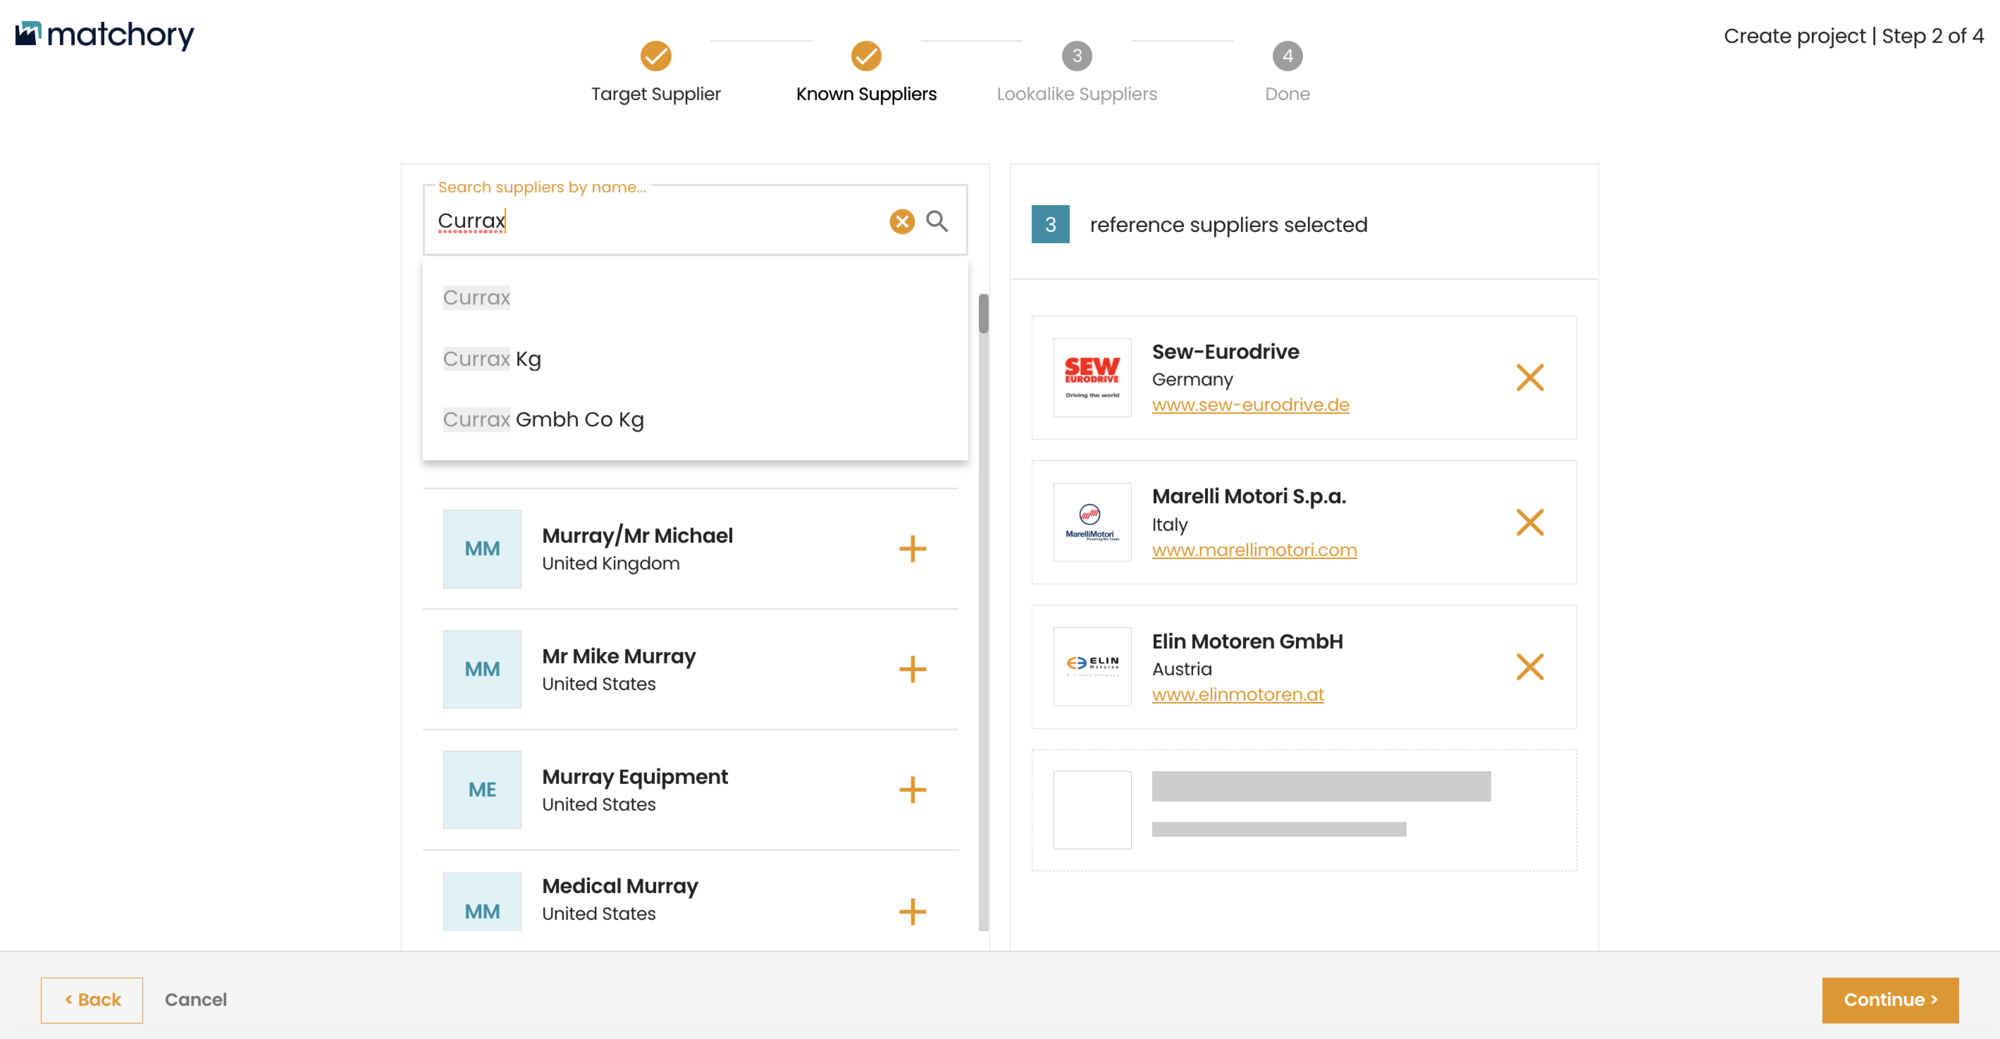Remove Sew-Eurodrive from selected suppliers
Screen dimensions: 2000x1039
pyautogui.click(x=1530, y=377)
